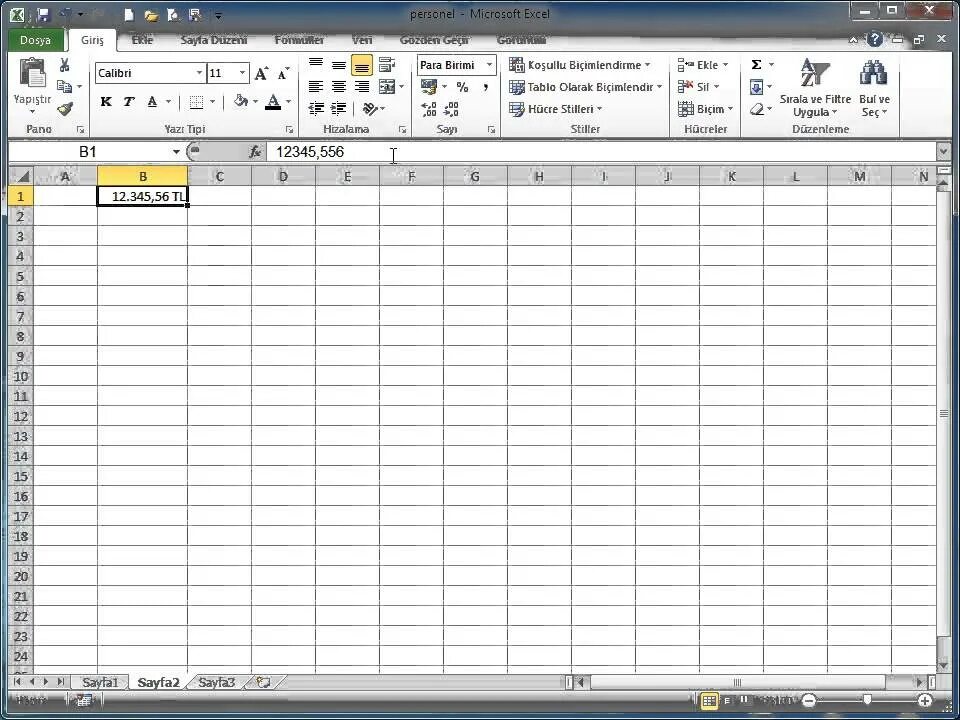Click the accounting currency format icon
The width and height of the screenshot is (960, 720).
click(x=429, y=87)
